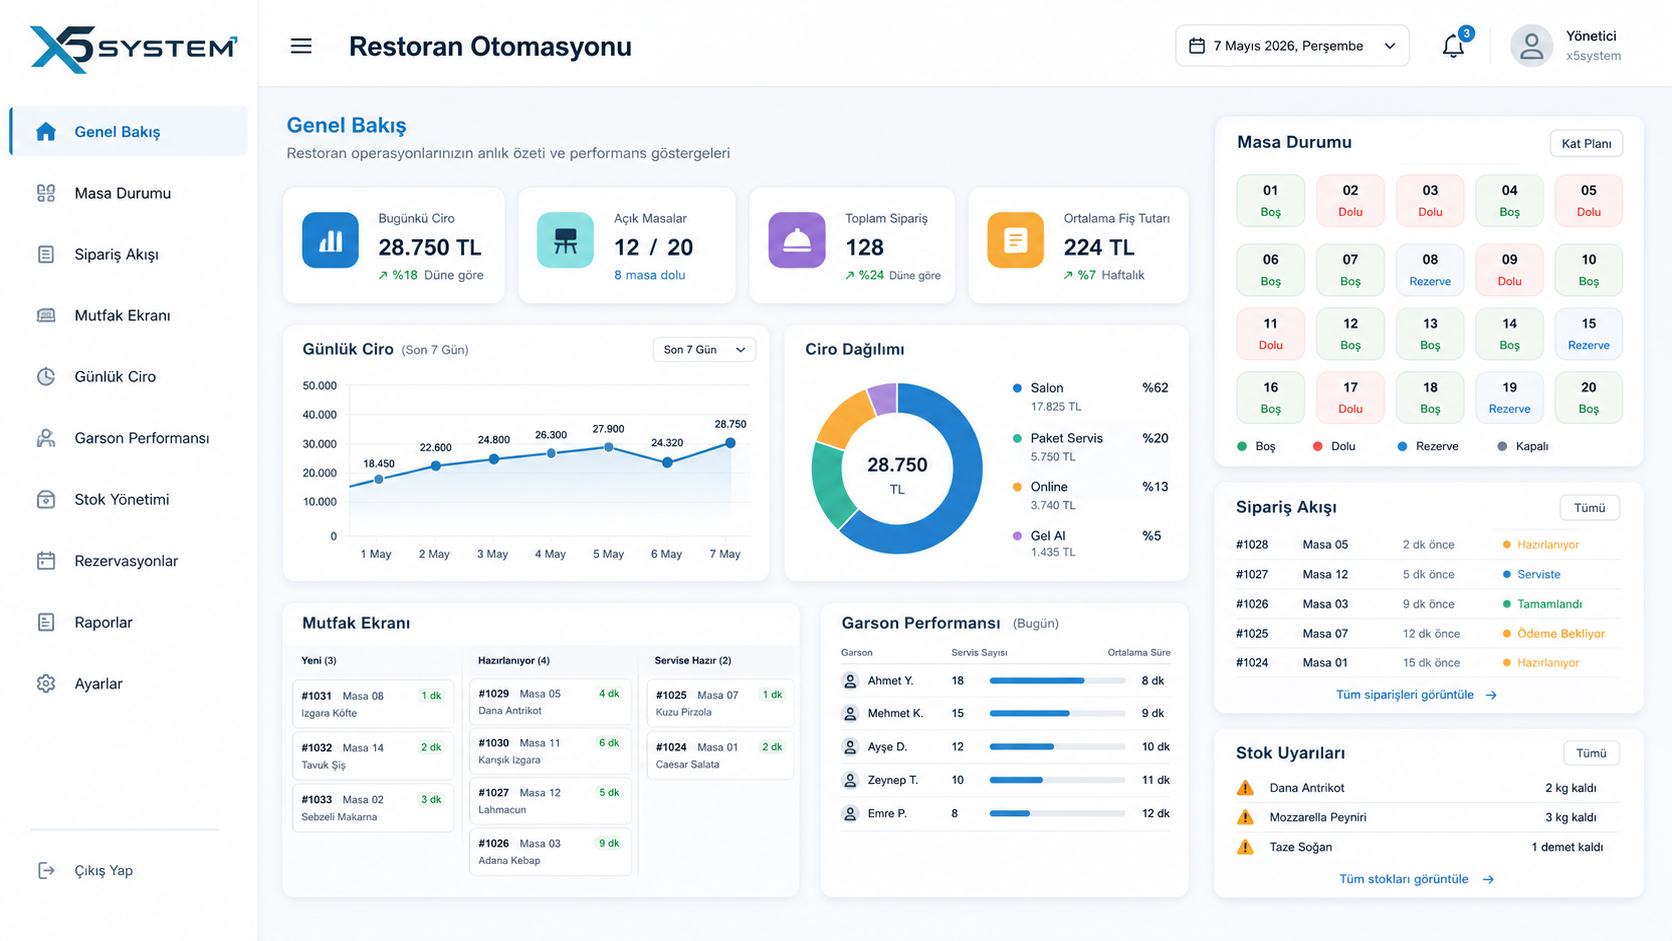Click waiter icon next to Emre P.

(x=850, y=814)
